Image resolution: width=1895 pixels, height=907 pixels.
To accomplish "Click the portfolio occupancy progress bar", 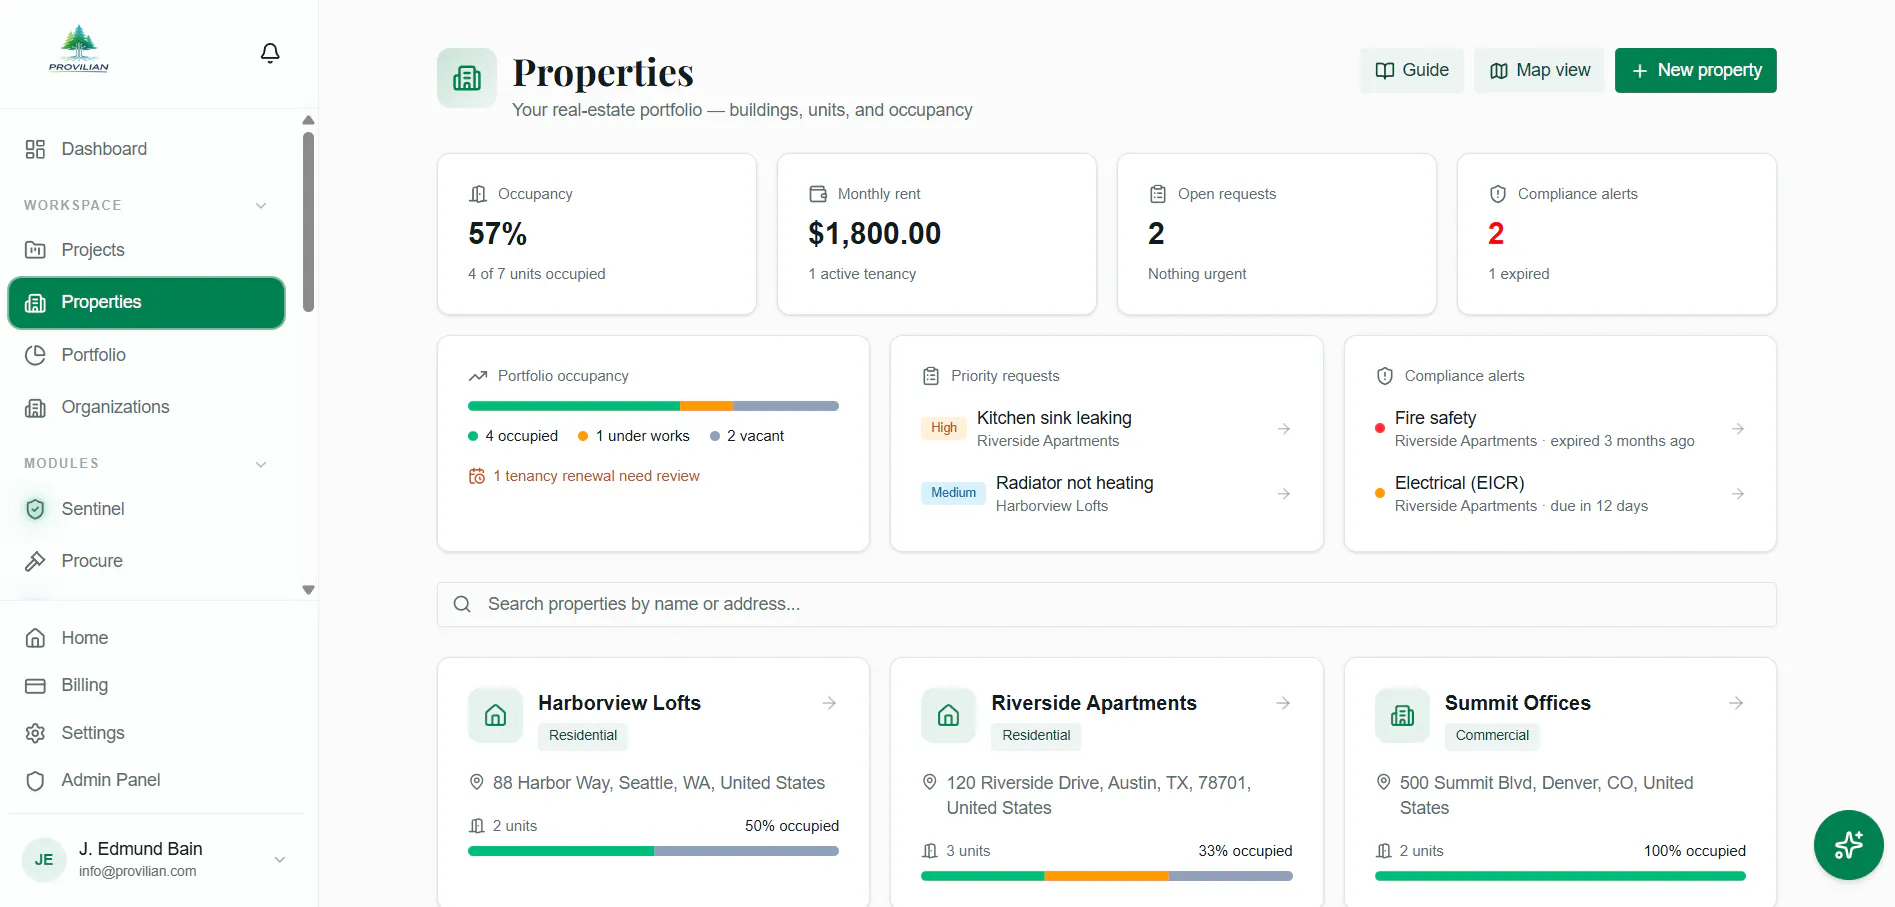I will 653,406.
